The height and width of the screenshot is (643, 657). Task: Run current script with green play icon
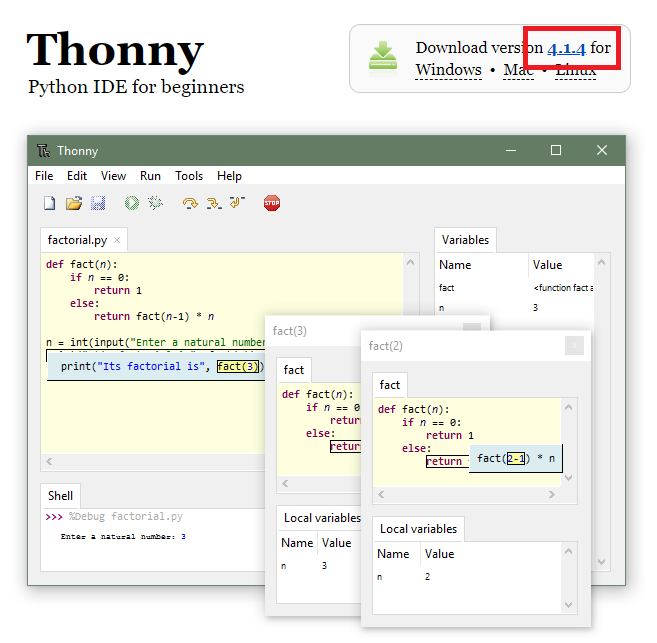pos(132,203)
